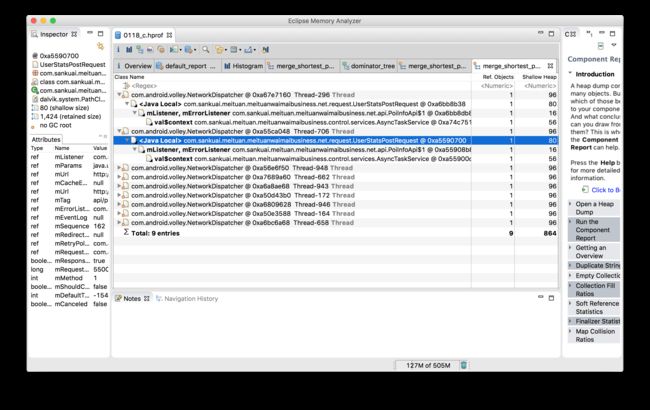Screen dimensions: 650x410
Task: Maximize the Notes panel
Action: 551,298
